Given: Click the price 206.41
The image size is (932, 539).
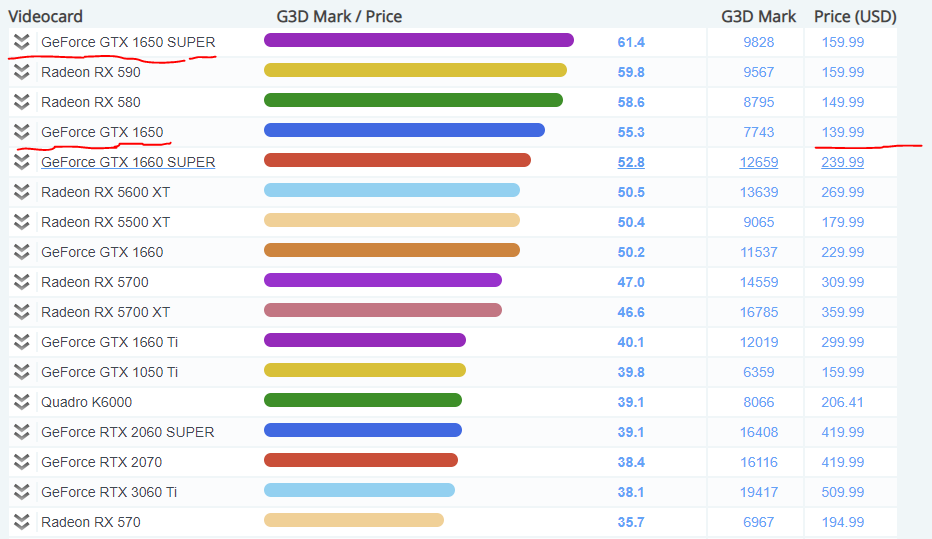Looking at the screenshot, I should tap(842, 402).
